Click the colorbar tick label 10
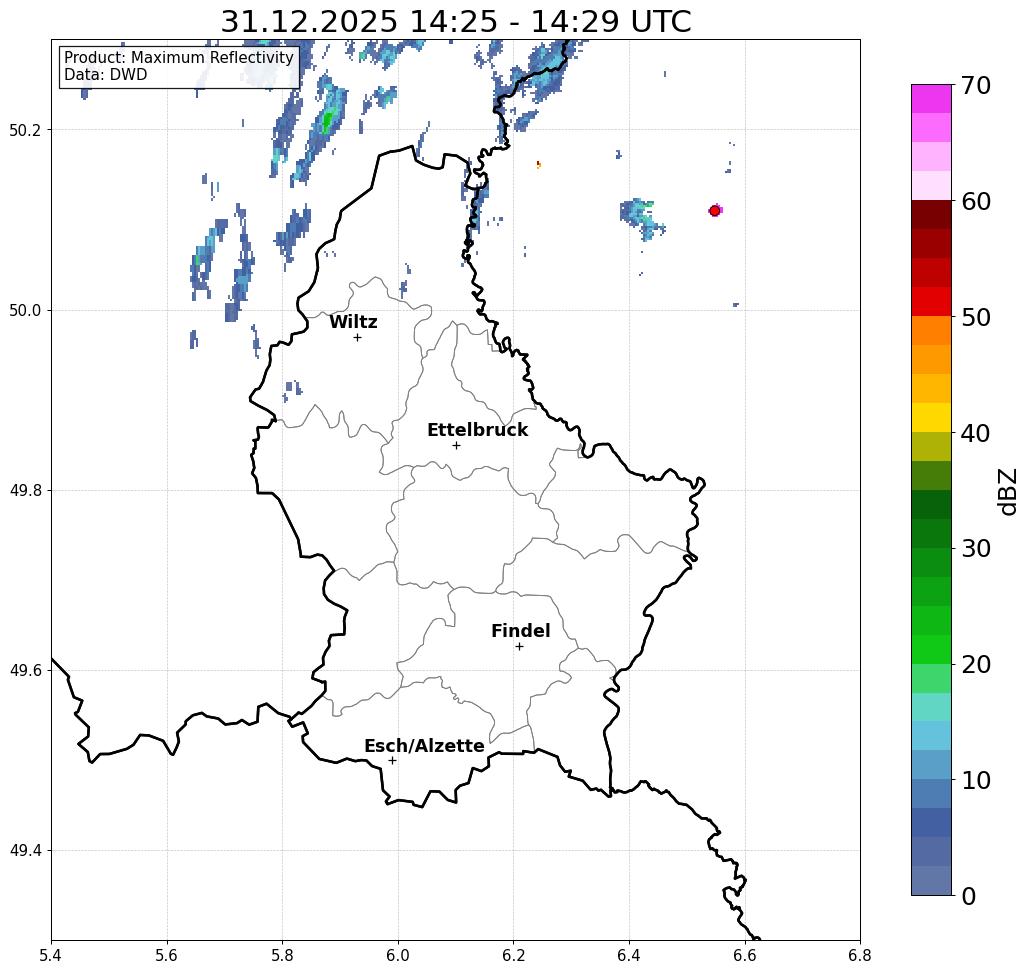This screenshot has height=973, width=1029. coord(976,779)
